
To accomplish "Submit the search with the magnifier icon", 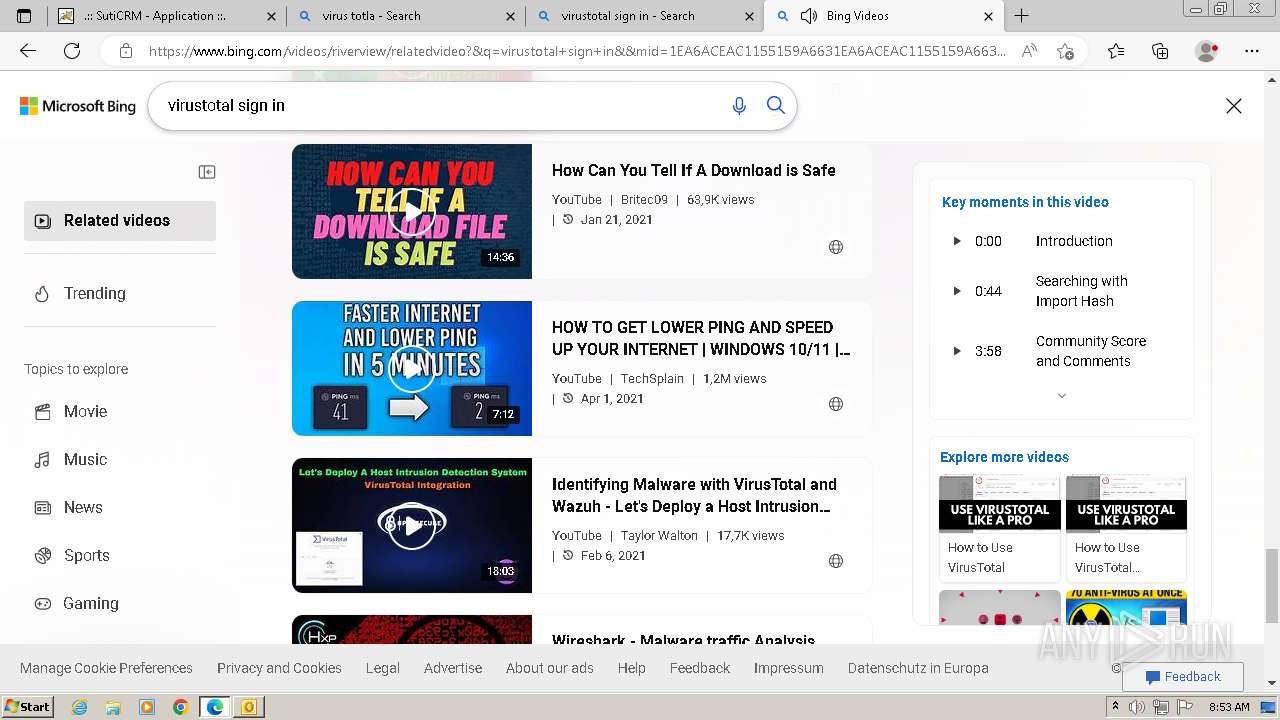I will [x=776, y=105].
